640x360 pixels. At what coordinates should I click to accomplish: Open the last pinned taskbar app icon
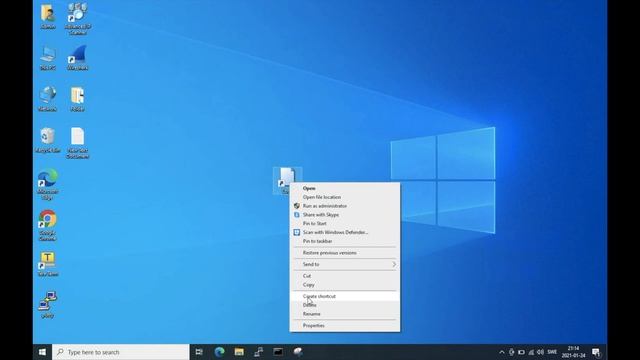tap(298, 352)
